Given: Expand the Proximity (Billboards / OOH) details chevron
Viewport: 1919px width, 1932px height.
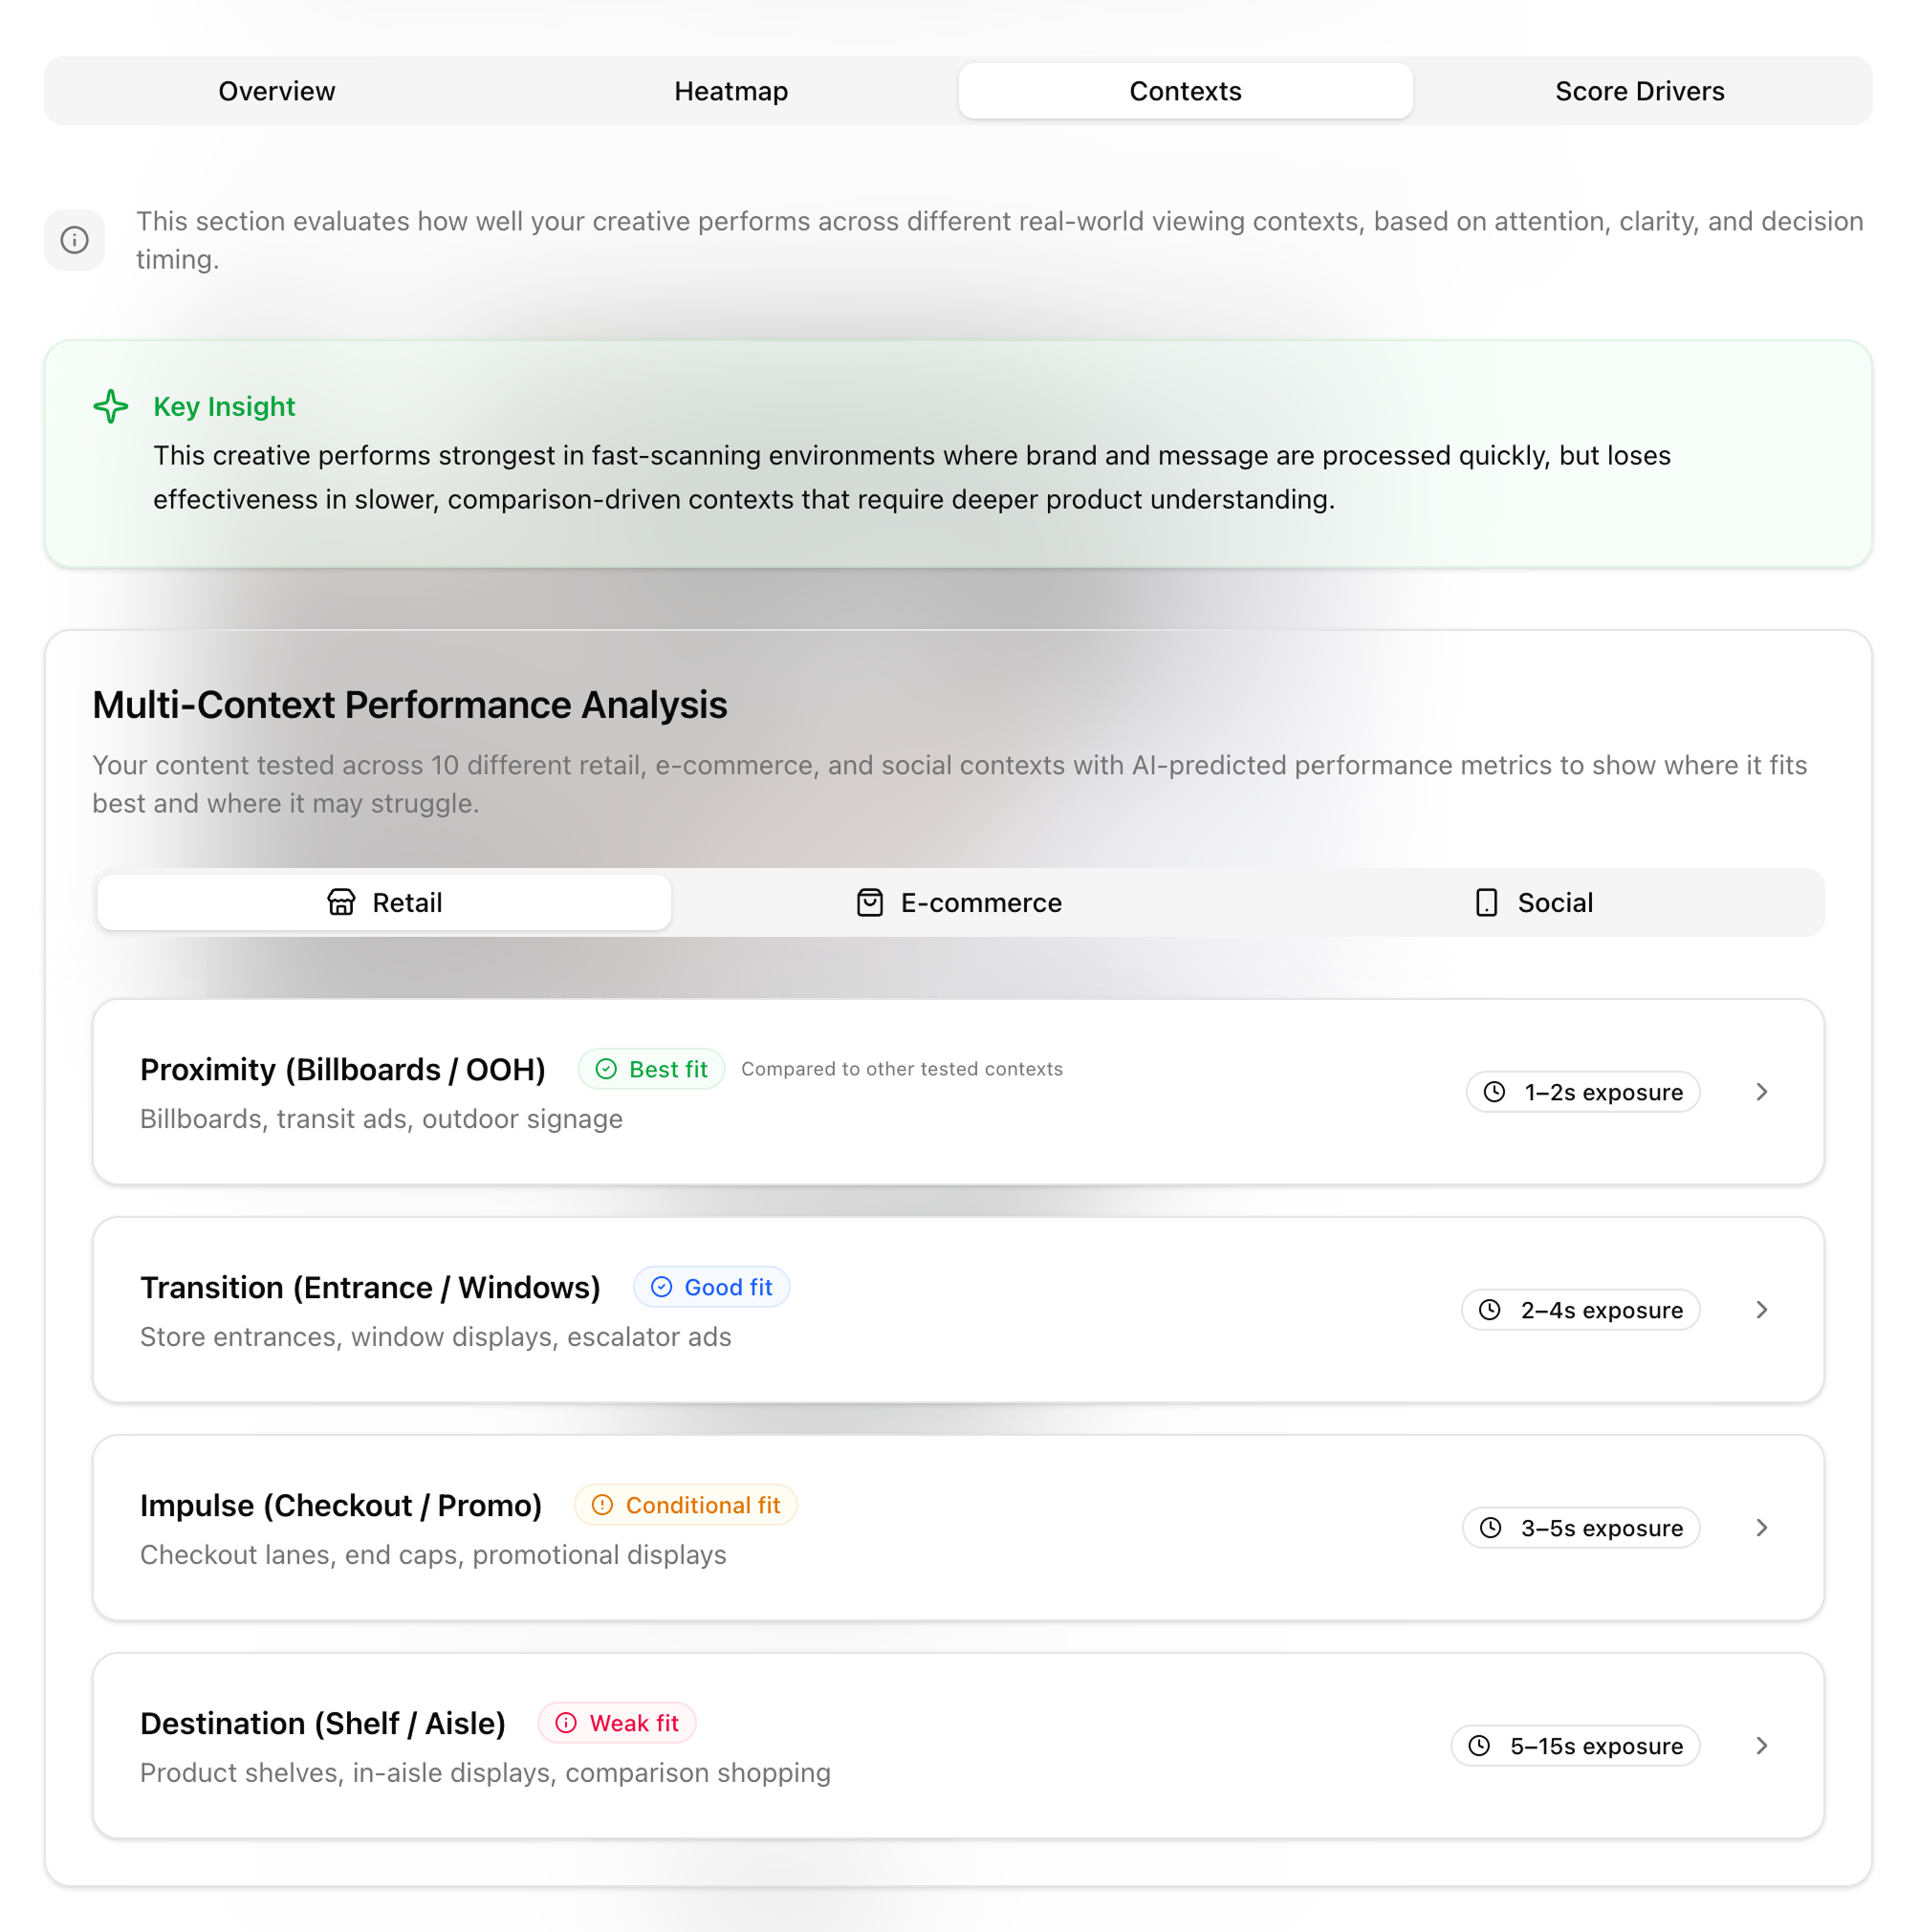Looking at the screenshot, I should point(1762,1092).
